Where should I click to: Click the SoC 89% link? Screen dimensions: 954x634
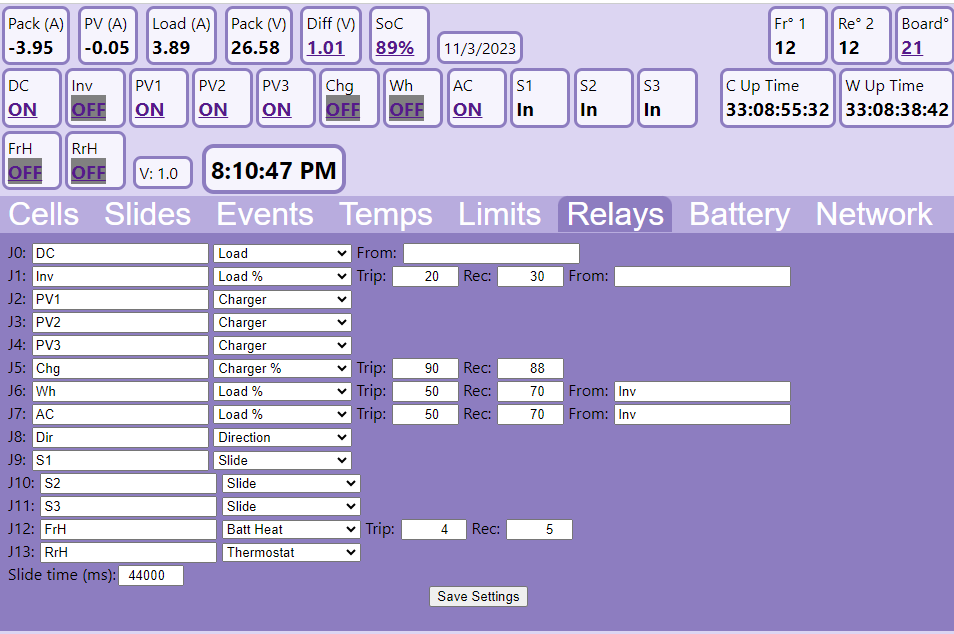click(395, 47)
